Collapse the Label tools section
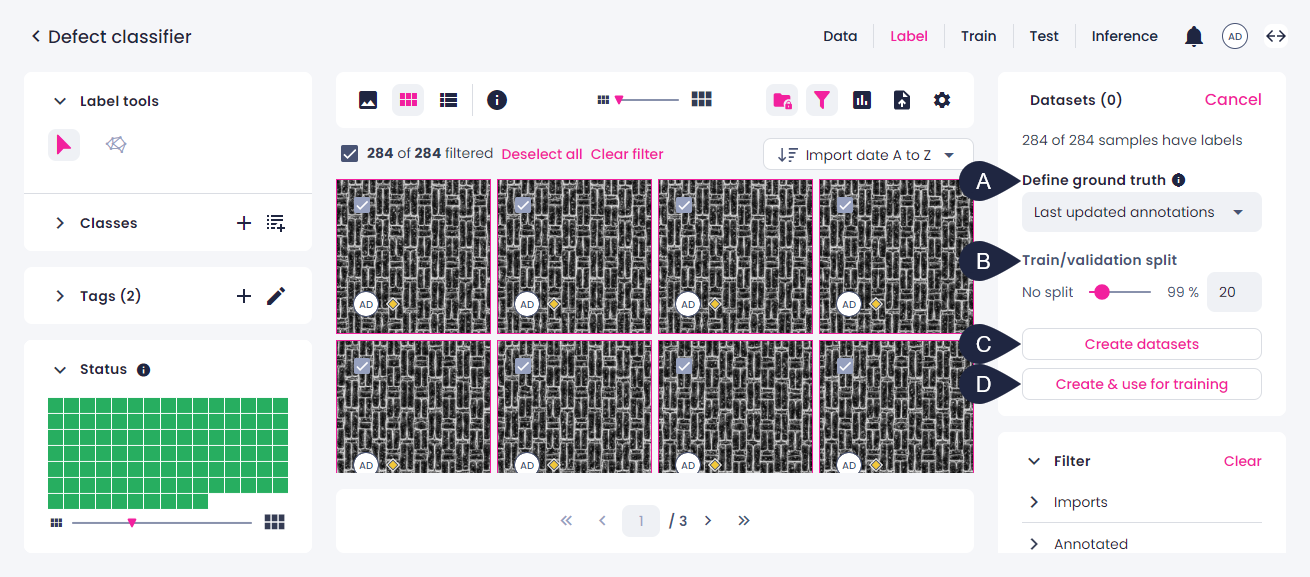 point(60,101)
